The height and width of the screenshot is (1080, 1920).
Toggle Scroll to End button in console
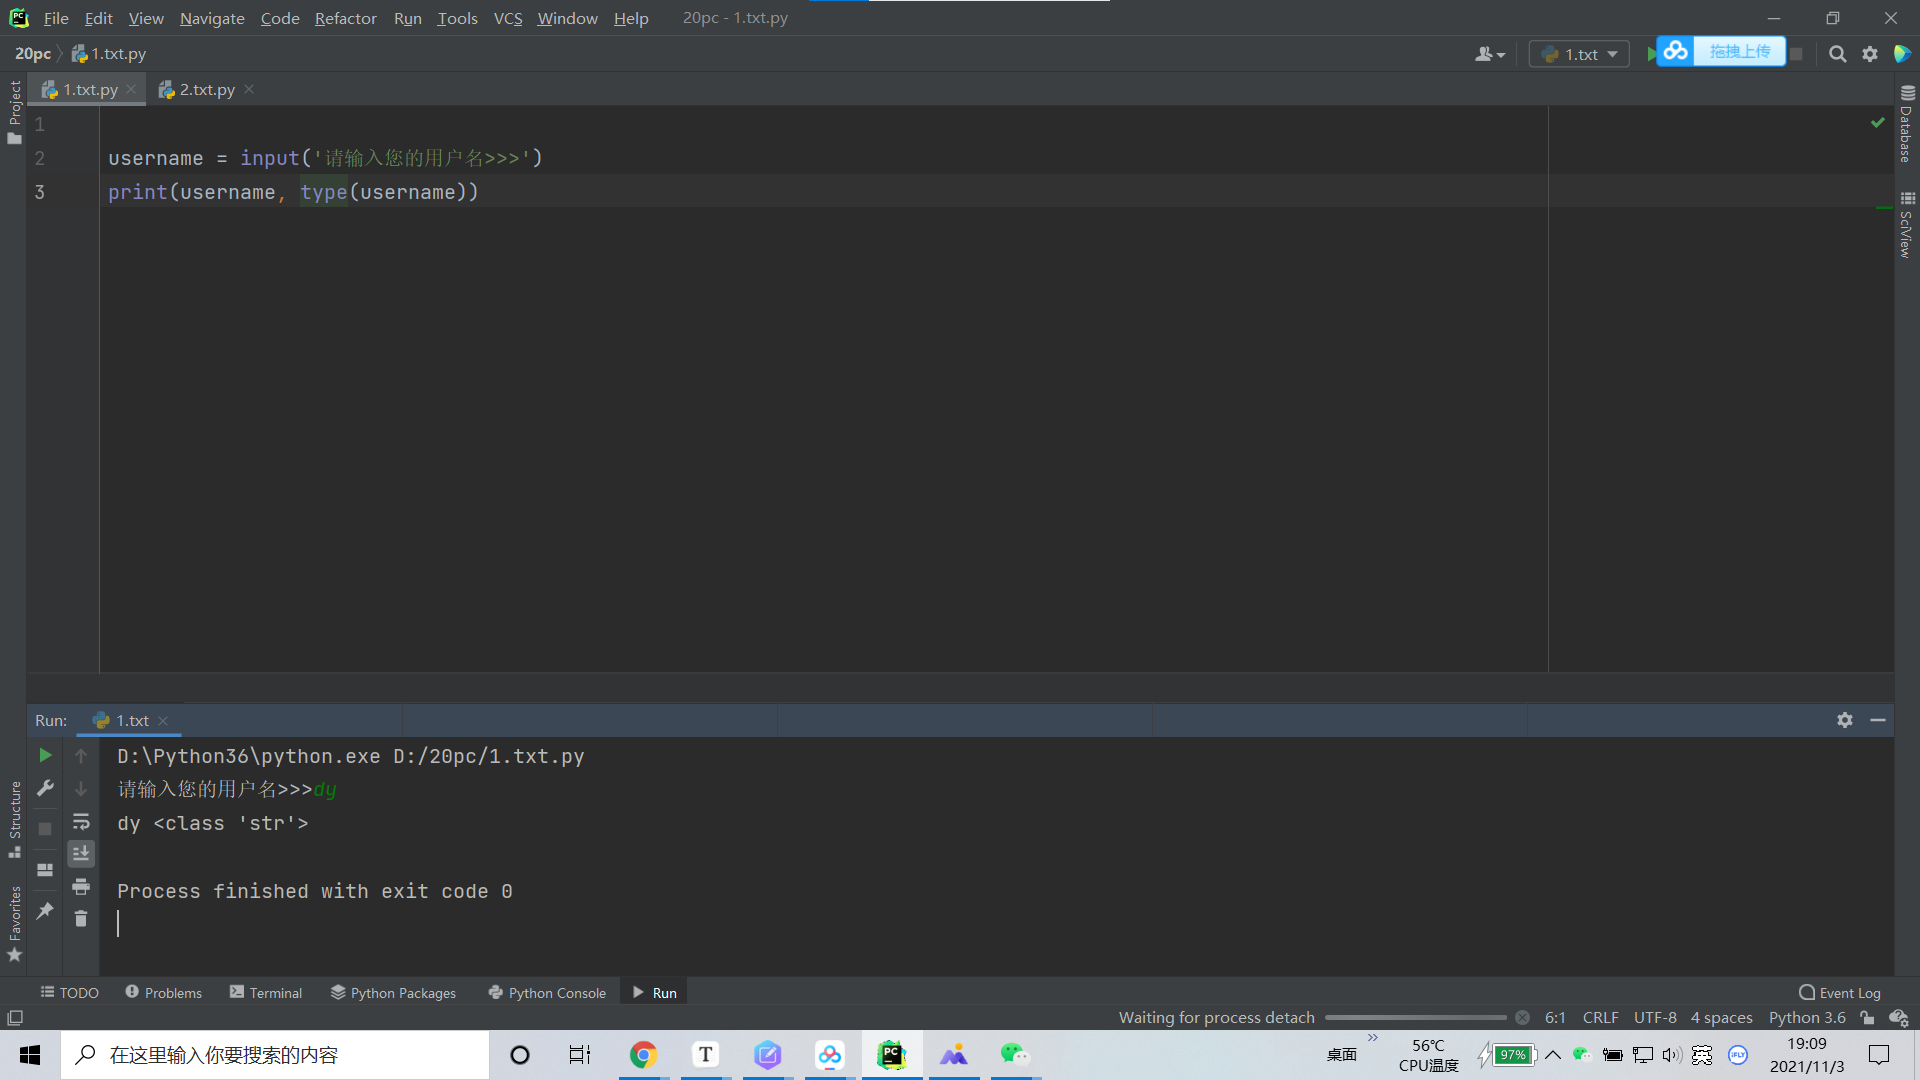[x=81, y=853]
